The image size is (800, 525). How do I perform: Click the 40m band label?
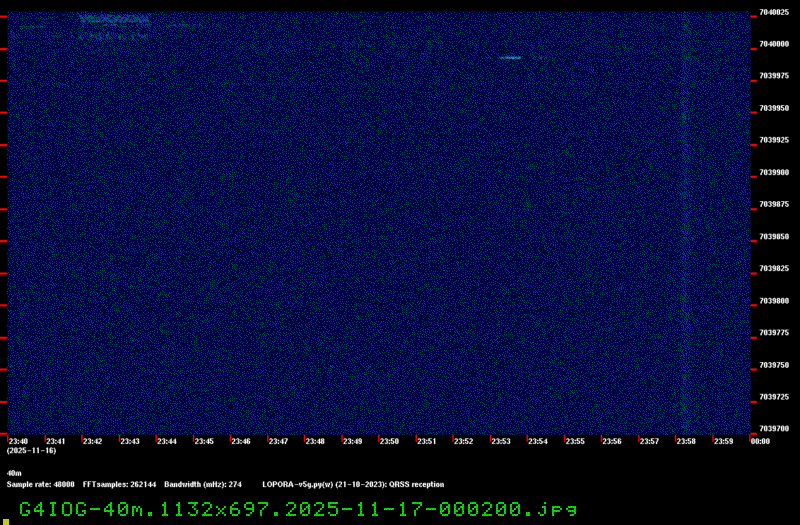(x=14, y=473)
